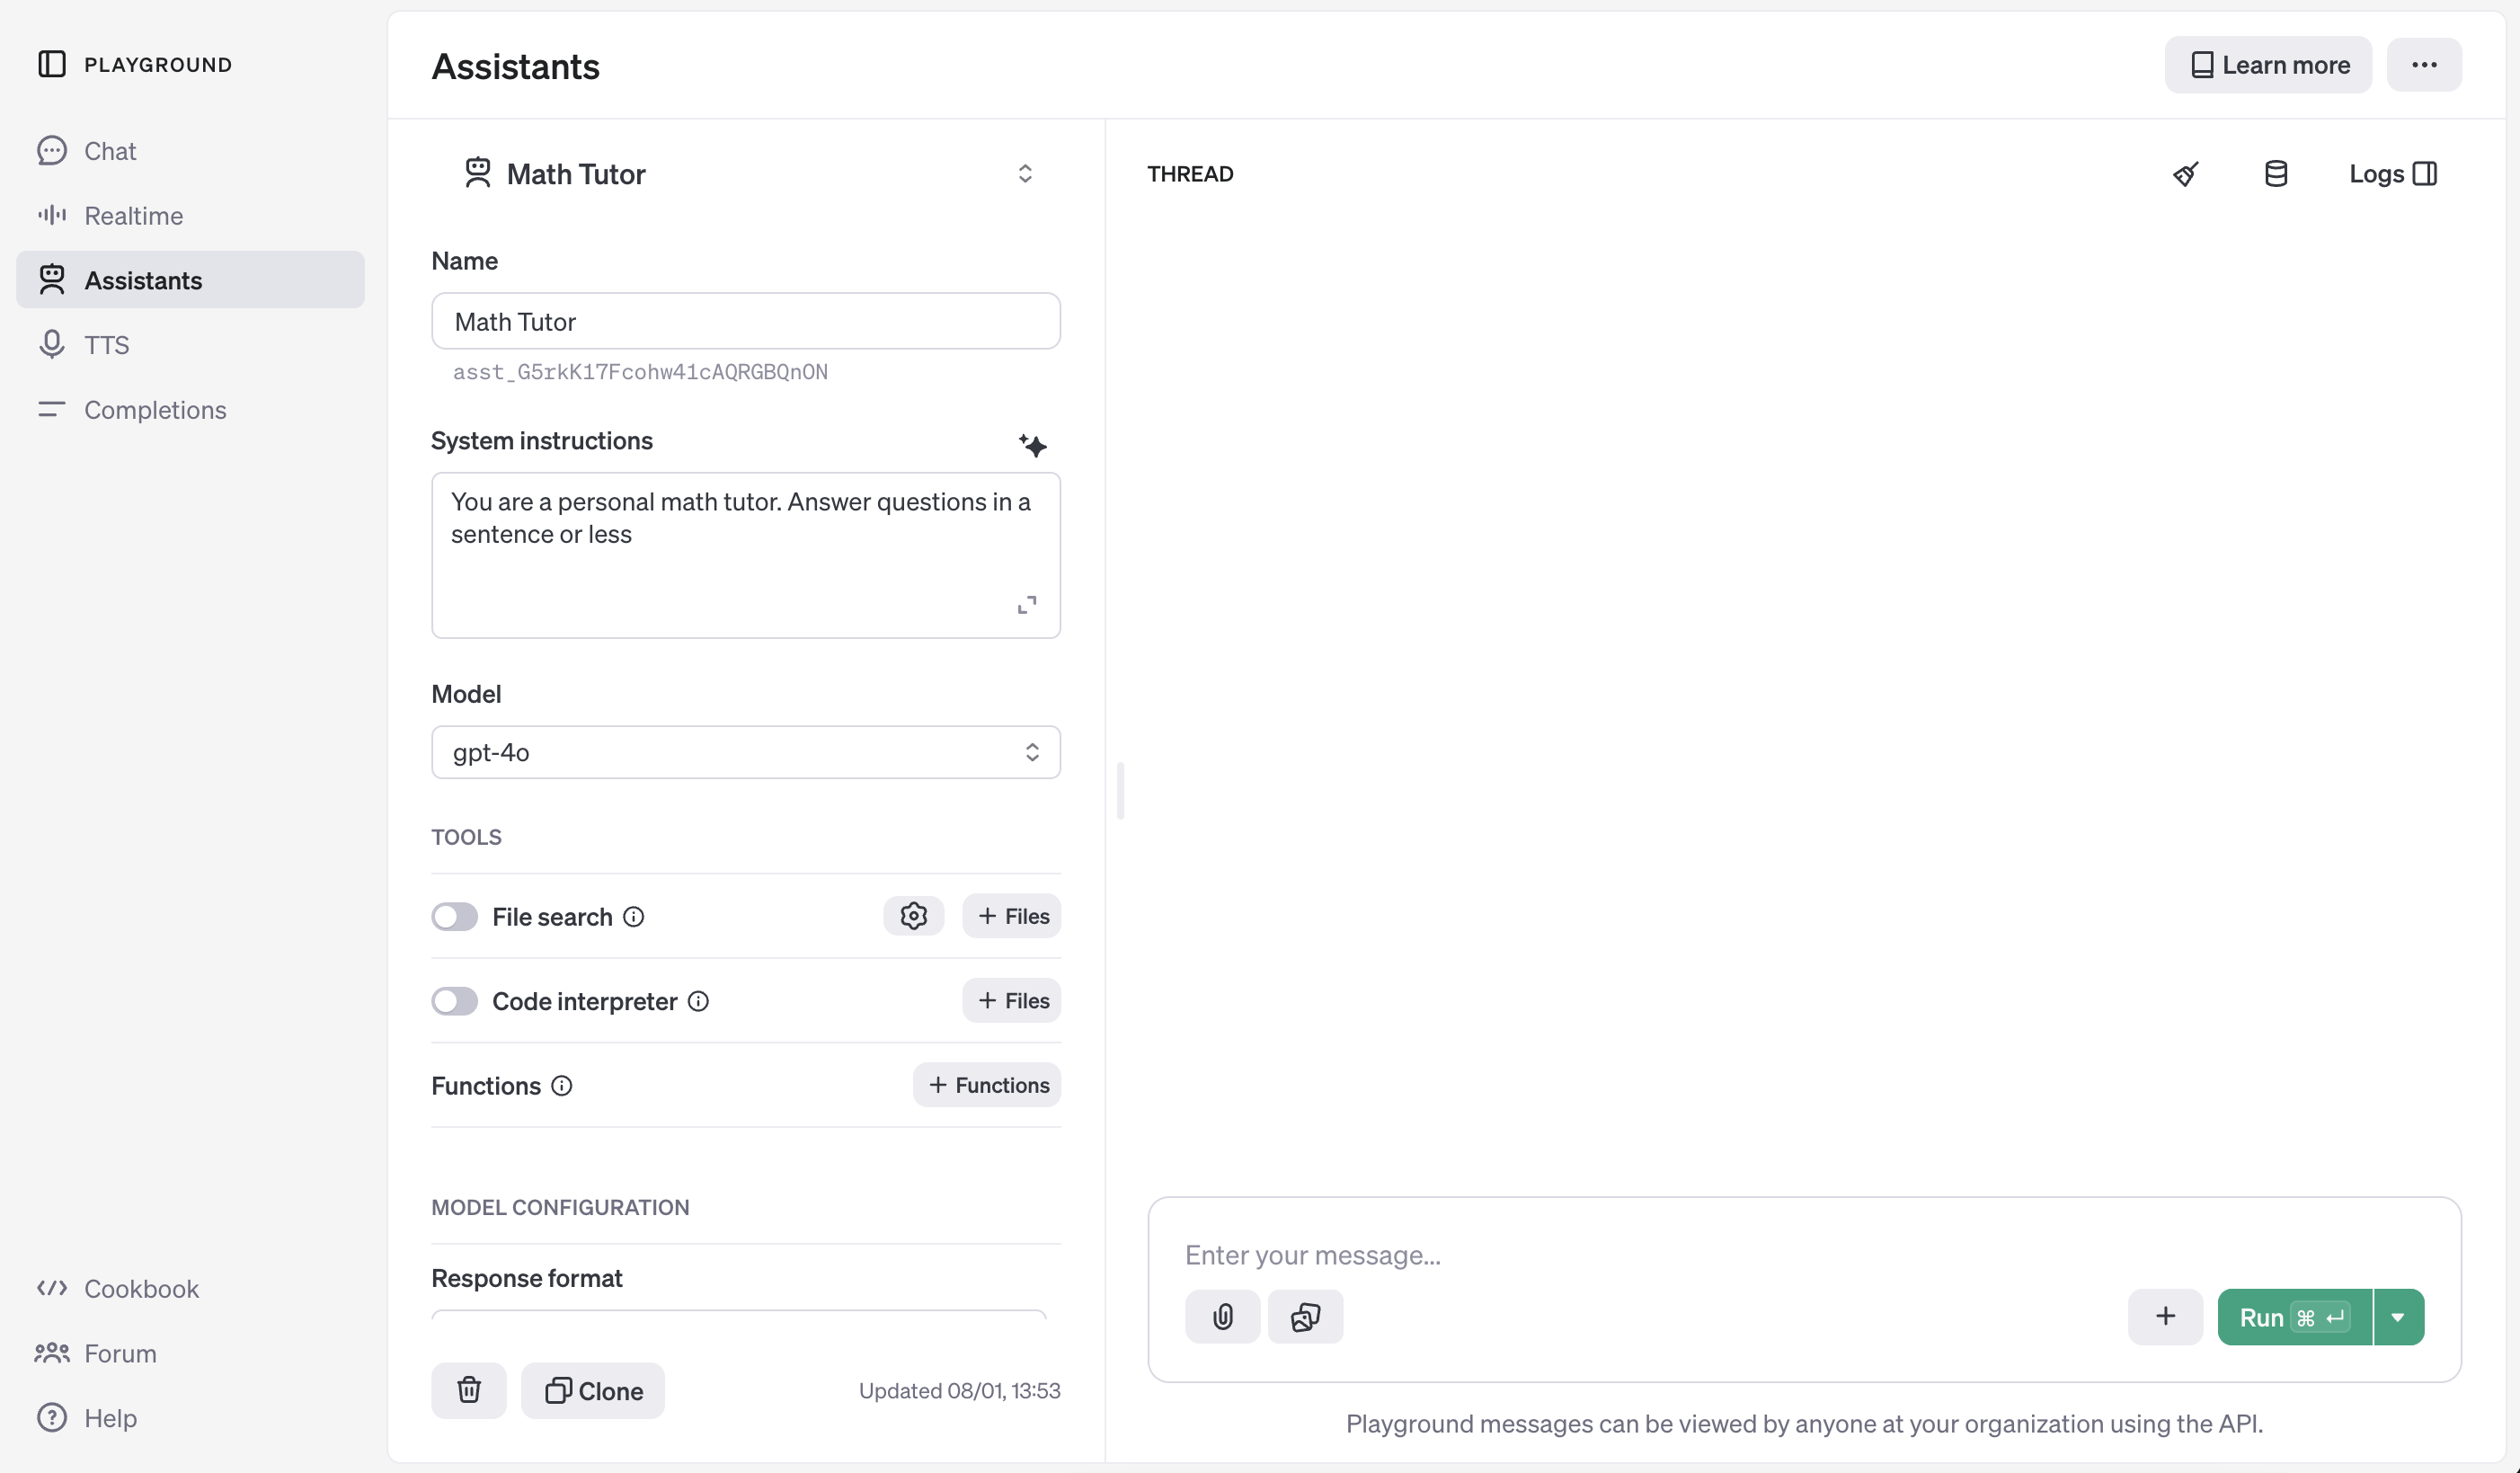
Task: Click the Clone assistant button
Action: coord(591,1390)
